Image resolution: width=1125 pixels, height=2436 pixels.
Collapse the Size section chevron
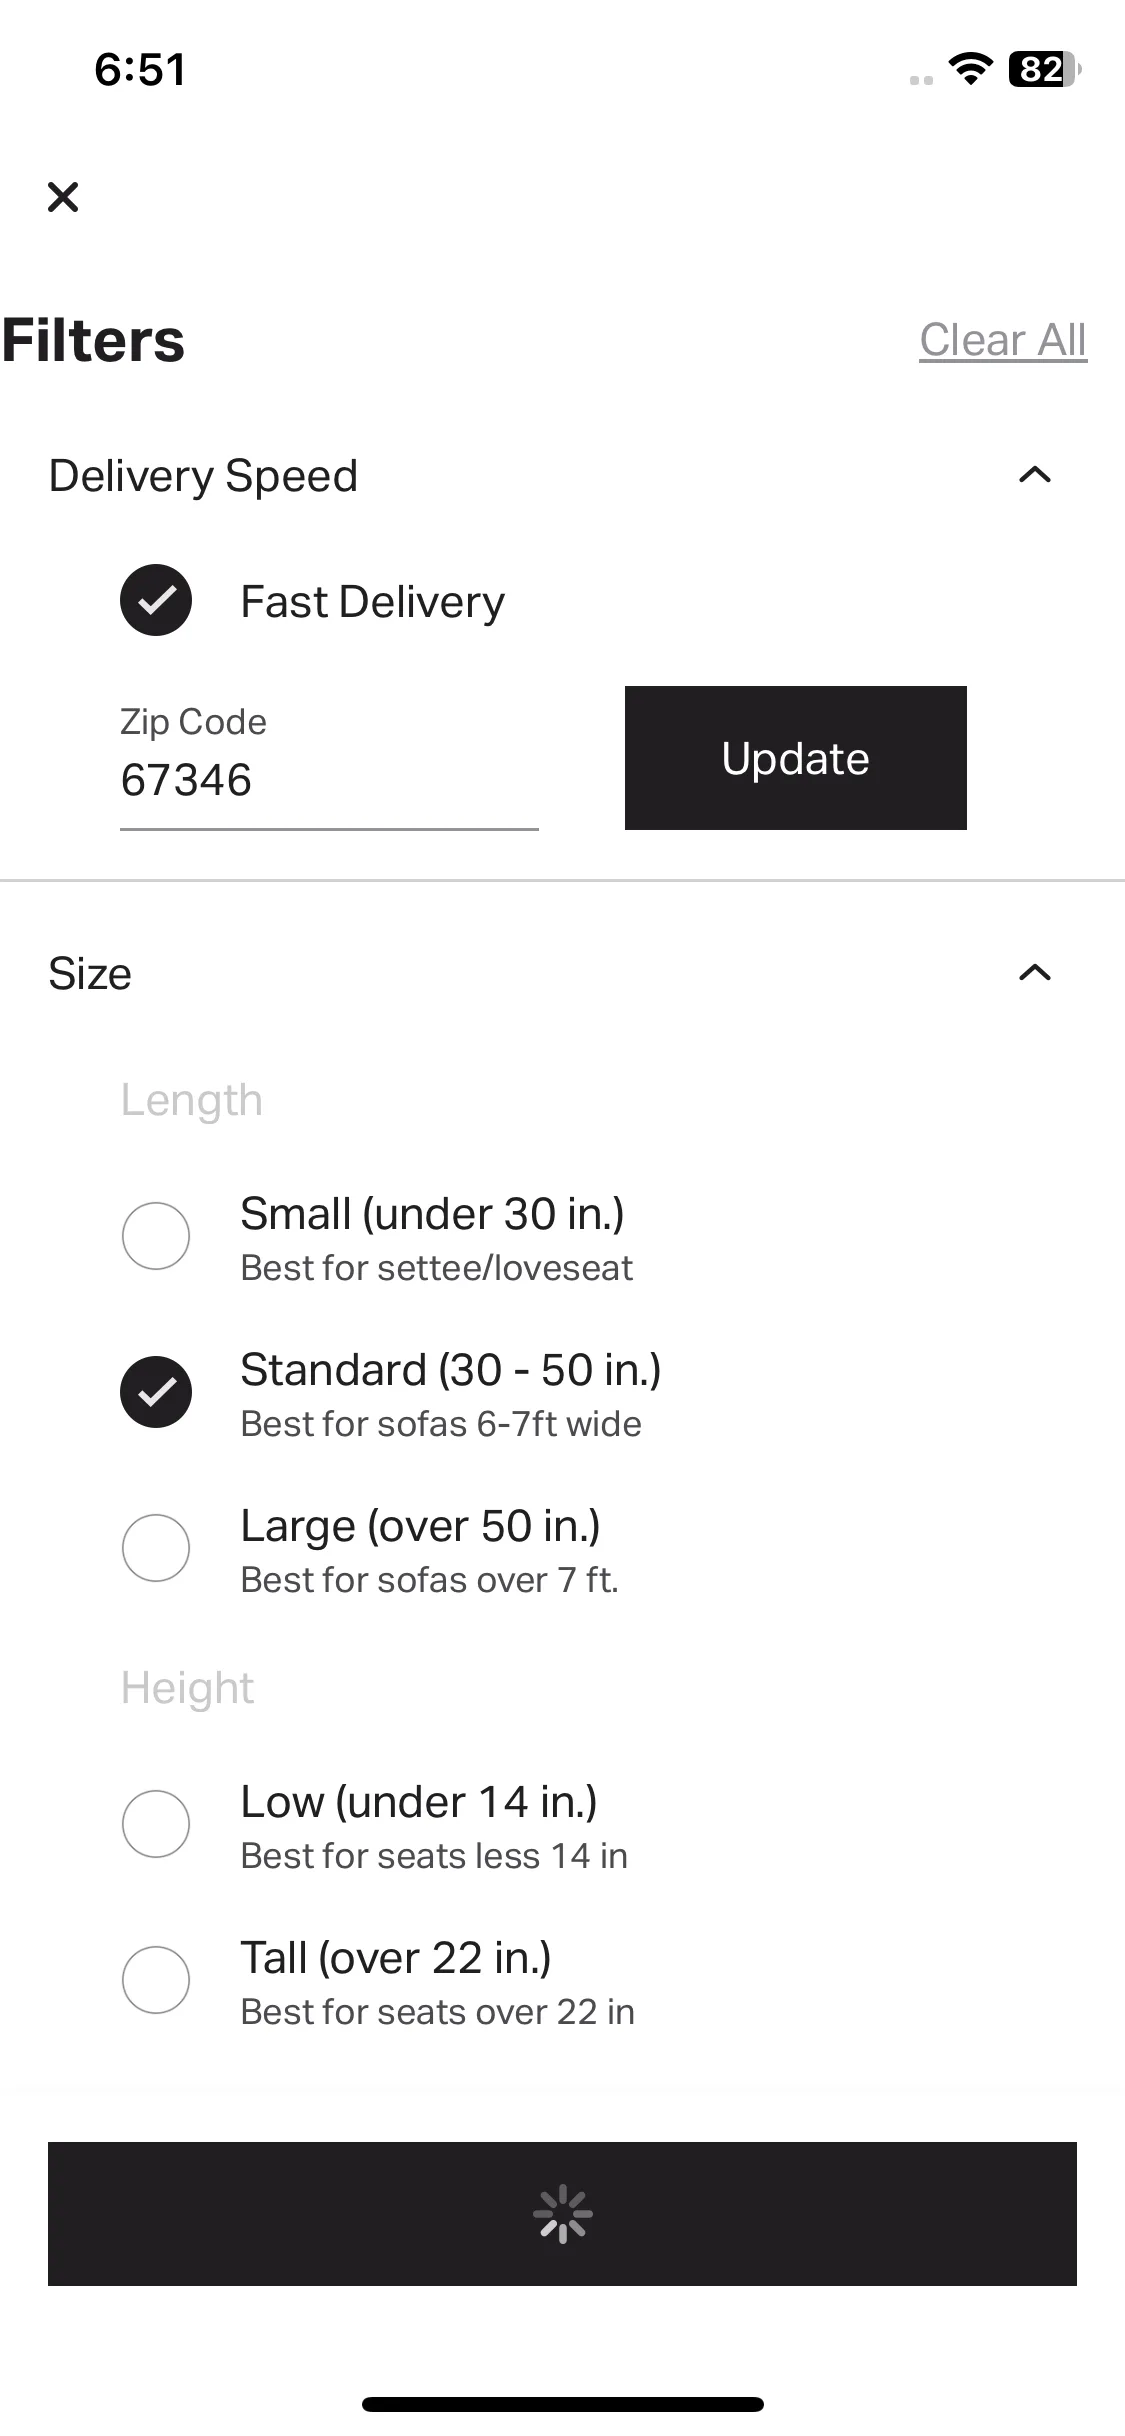(1035, 972)
